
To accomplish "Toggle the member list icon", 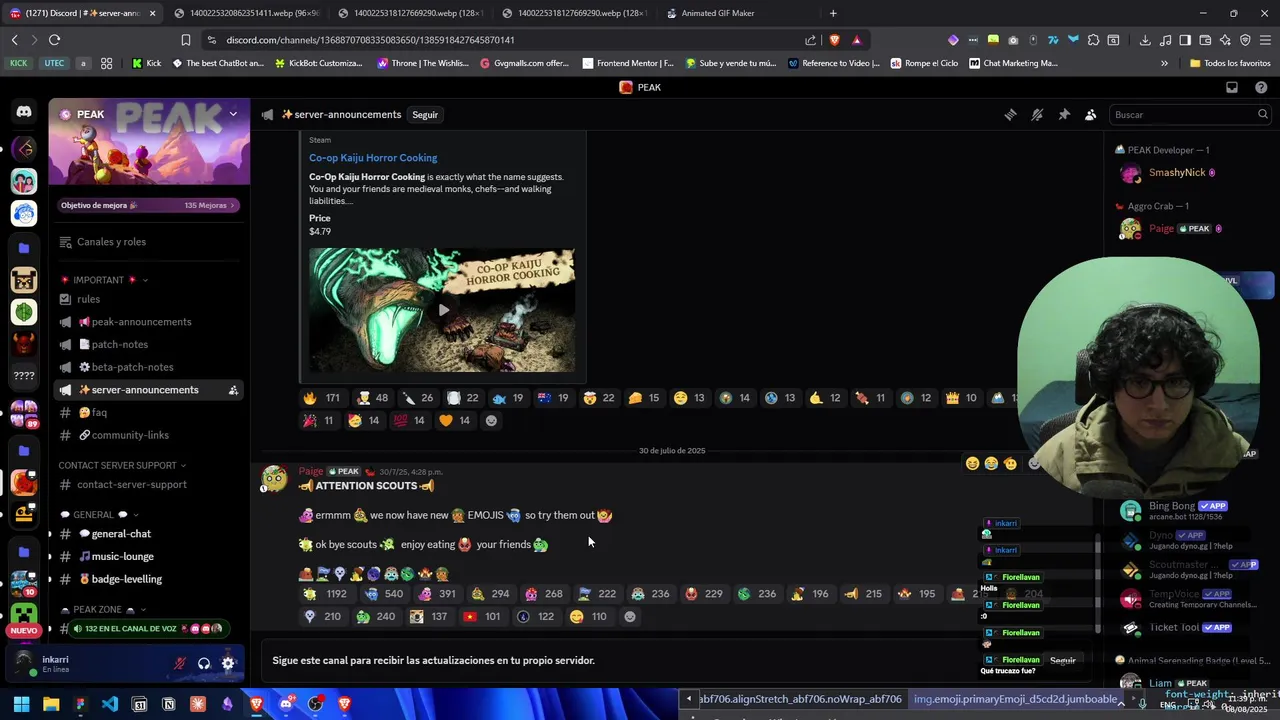I will tap(1090, 115).
